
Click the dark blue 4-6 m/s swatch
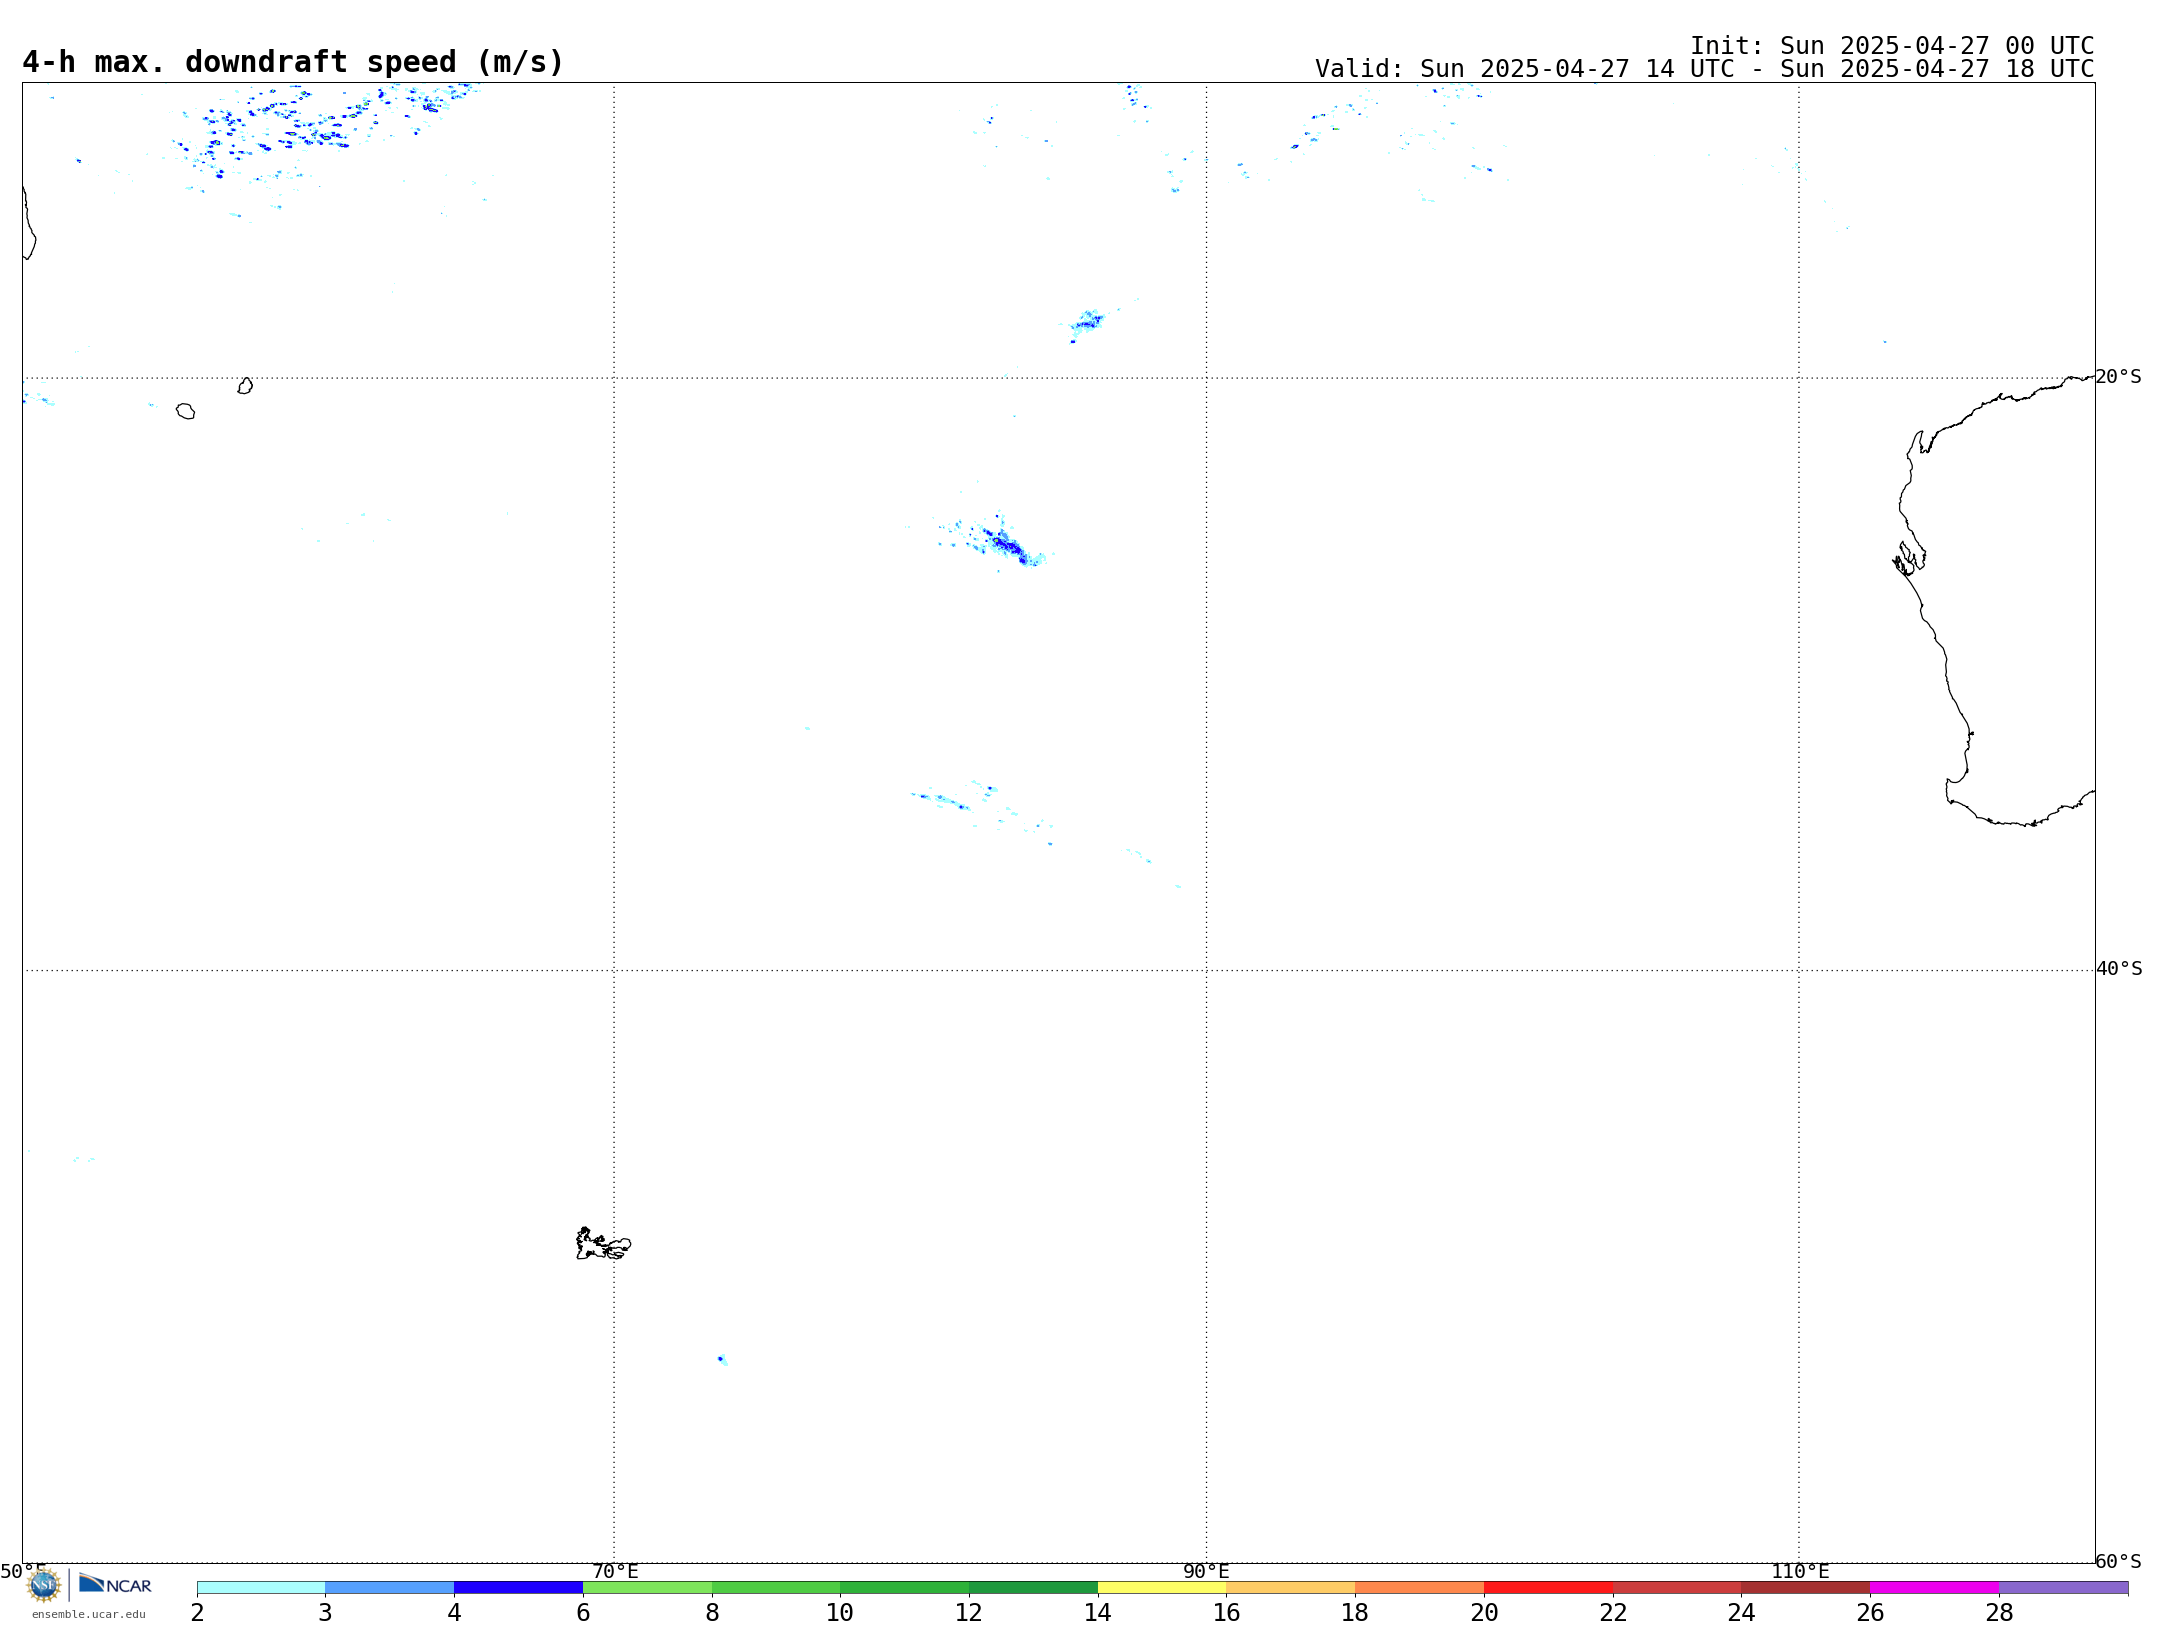(x=518, y=1588)
